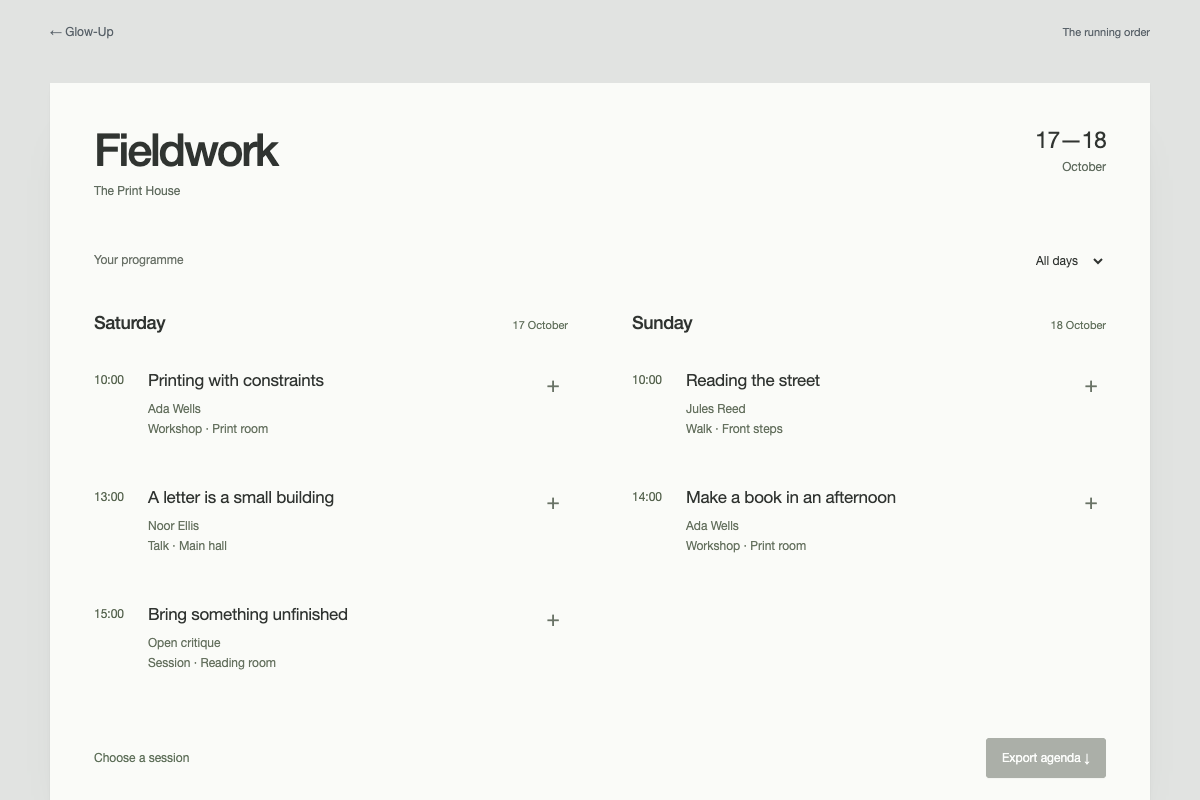Click the Your programme label
The height and width of the screenshot is (800, 1200).
coord(139,260)
